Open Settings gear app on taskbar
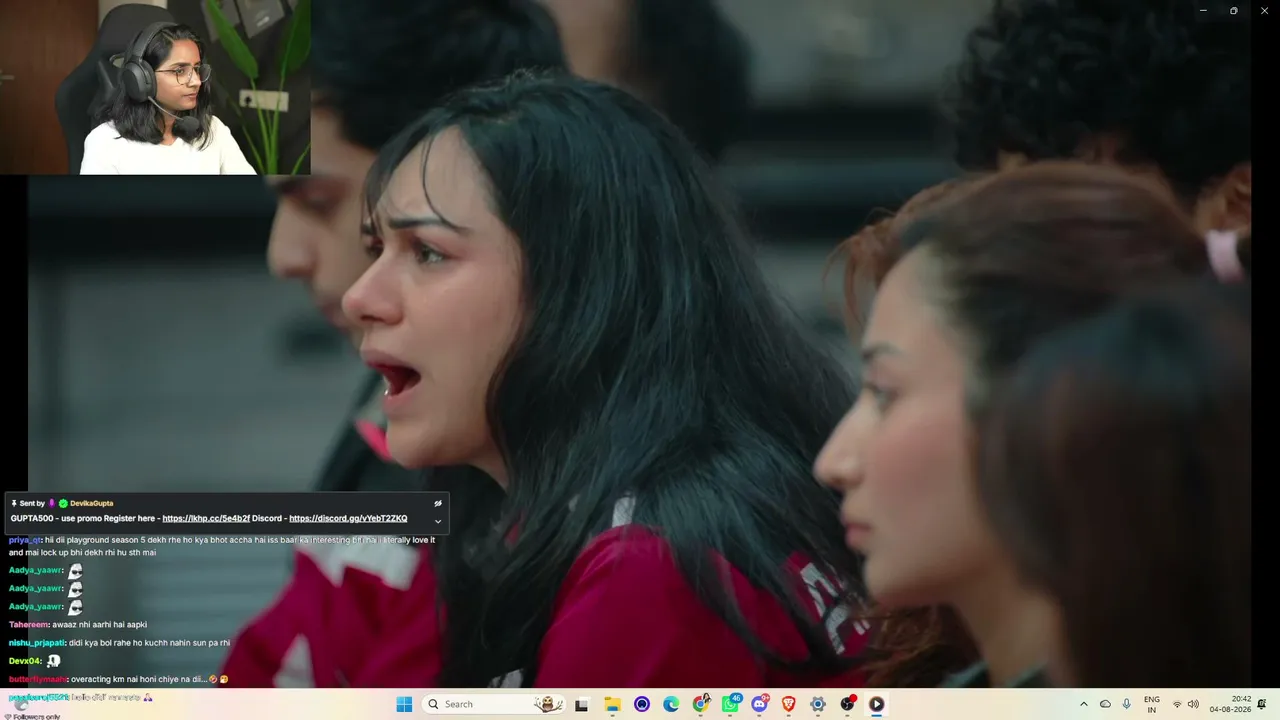The height and width of the screenshot is (720, 1280). pos(818,704)
